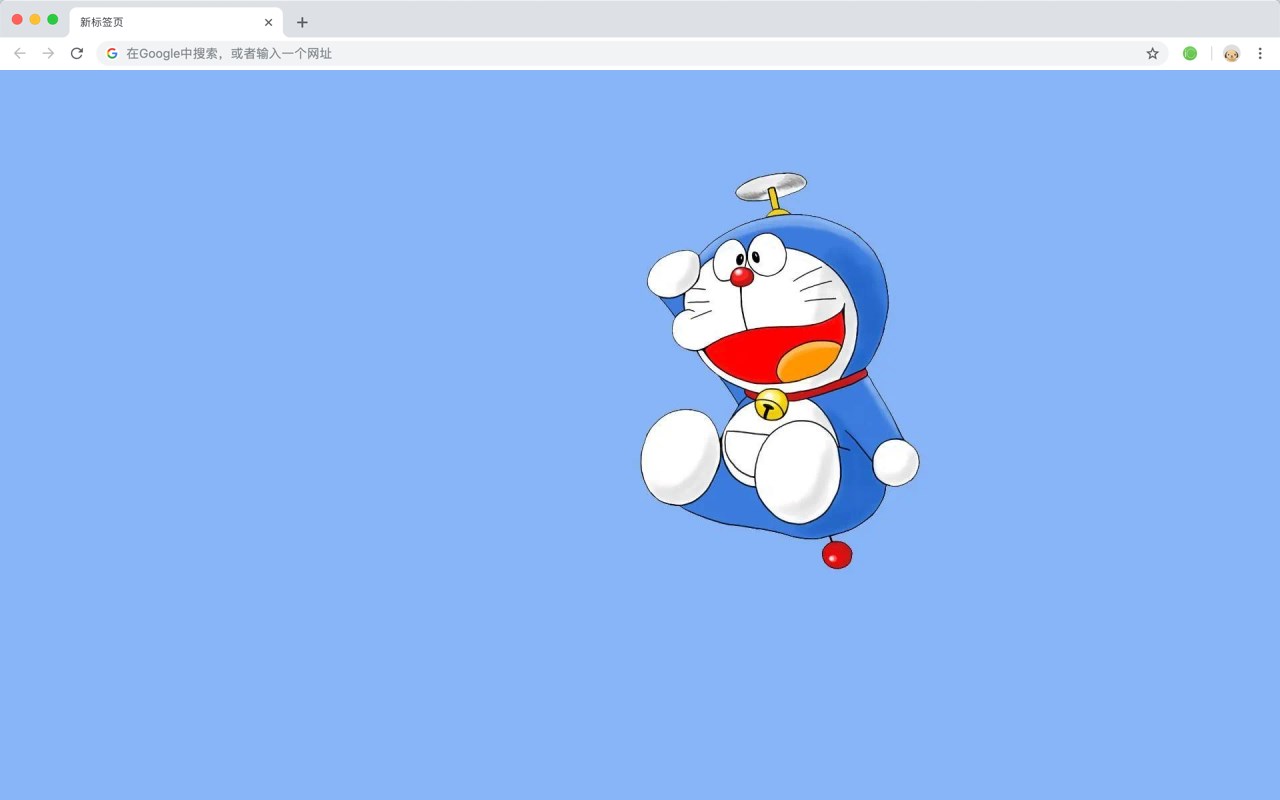Maximize the window with green button
Viewport: 1280px width, 800px height.
pyautogui.click(x=53, y=19)
